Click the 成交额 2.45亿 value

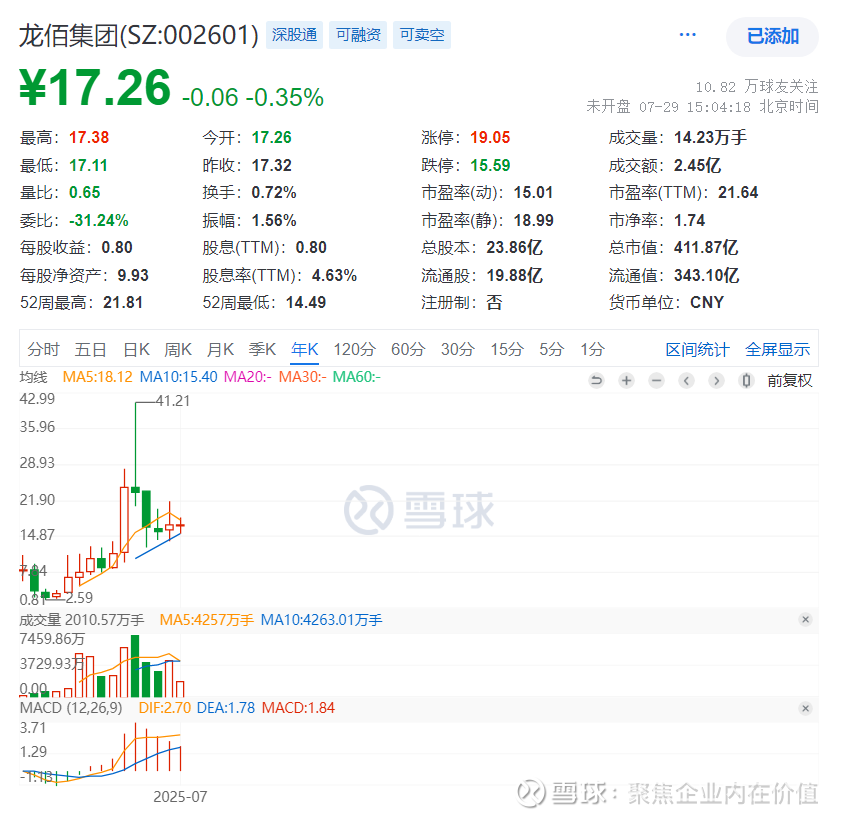(697, 165)
